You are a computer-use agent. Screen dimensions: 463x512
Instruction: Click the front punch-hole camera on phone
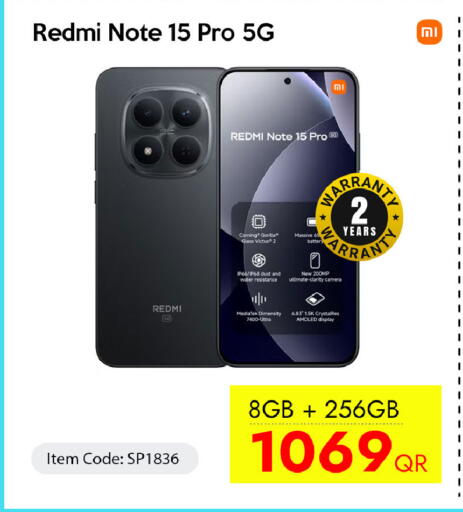click(287, 81)
